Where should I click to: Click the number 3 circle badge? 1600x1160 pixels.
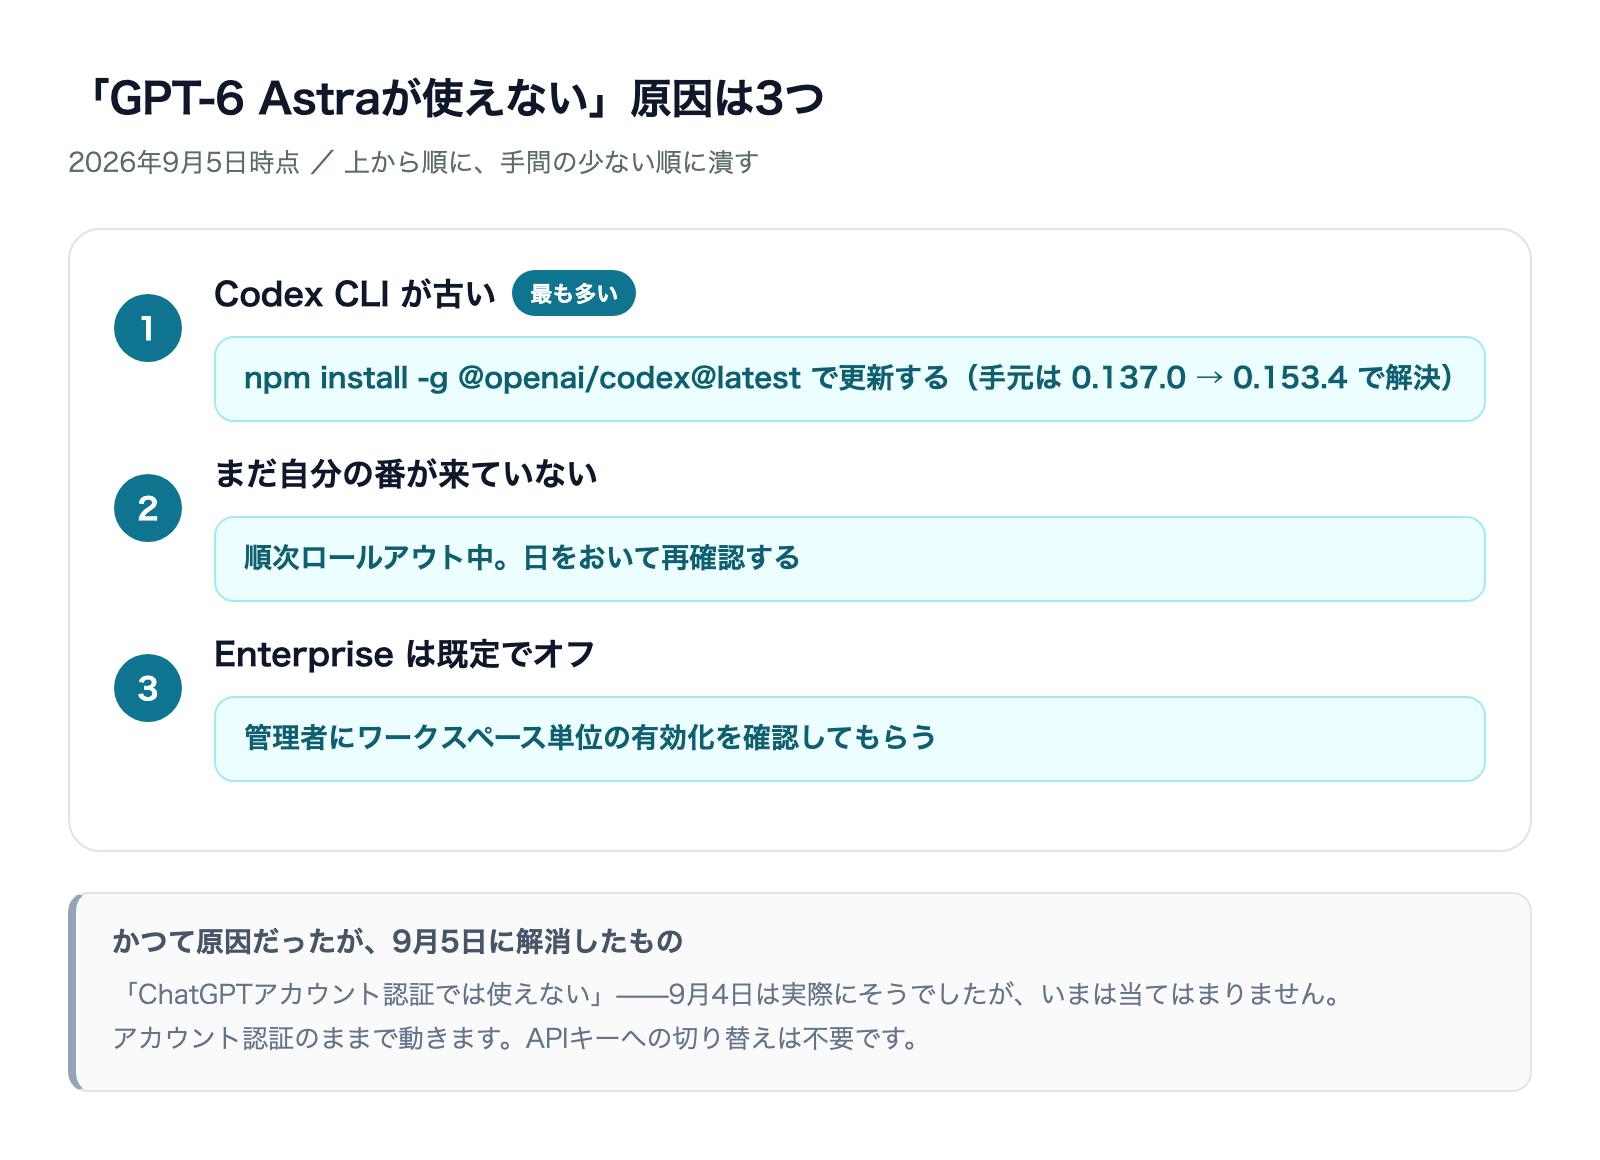coord(148,688)
